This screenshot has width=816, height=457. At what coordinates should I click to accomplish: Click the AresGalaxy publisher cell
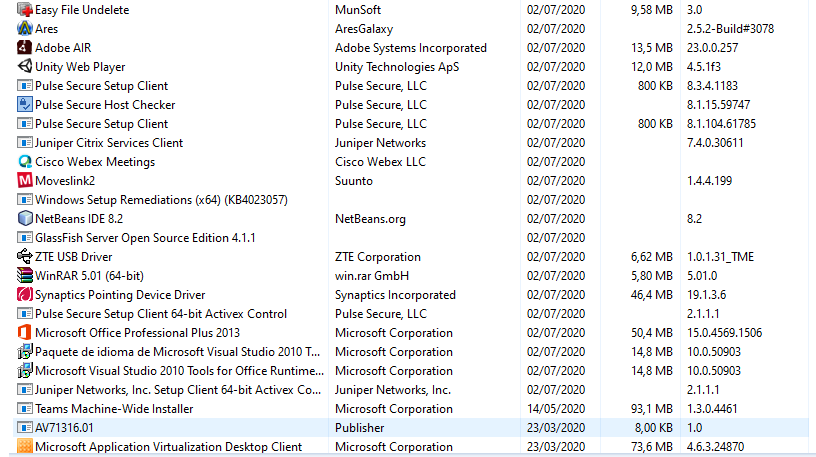(x=364, y=29)
